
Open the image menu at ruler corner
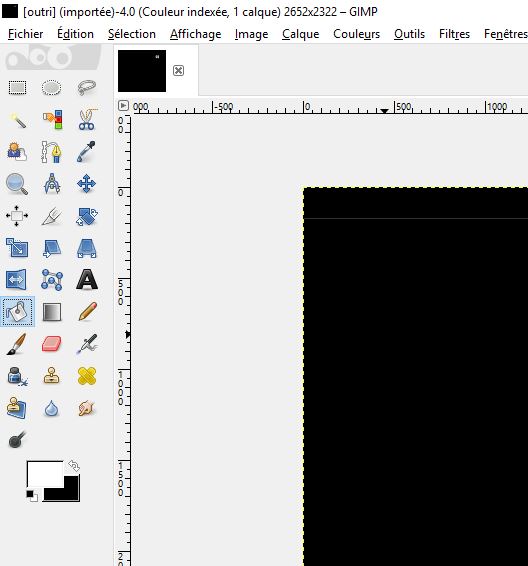click(123, 105)
